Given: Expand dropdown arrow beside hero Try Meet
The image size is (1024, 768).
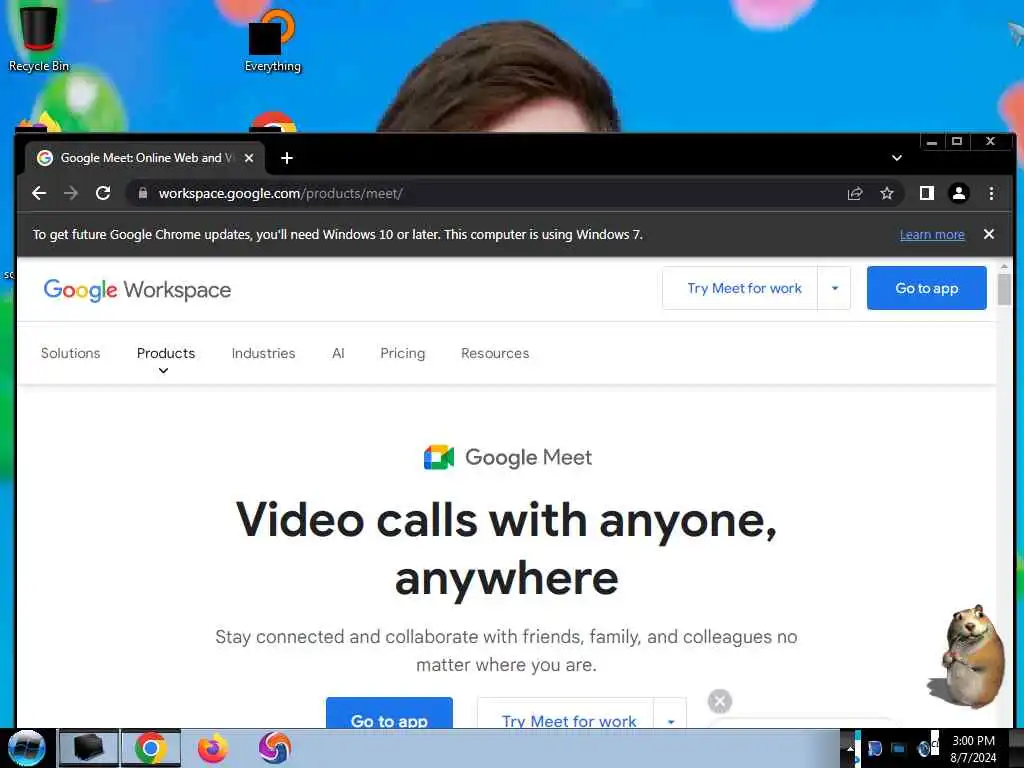Looking at the screenshot, I should (x=671, y=714).
